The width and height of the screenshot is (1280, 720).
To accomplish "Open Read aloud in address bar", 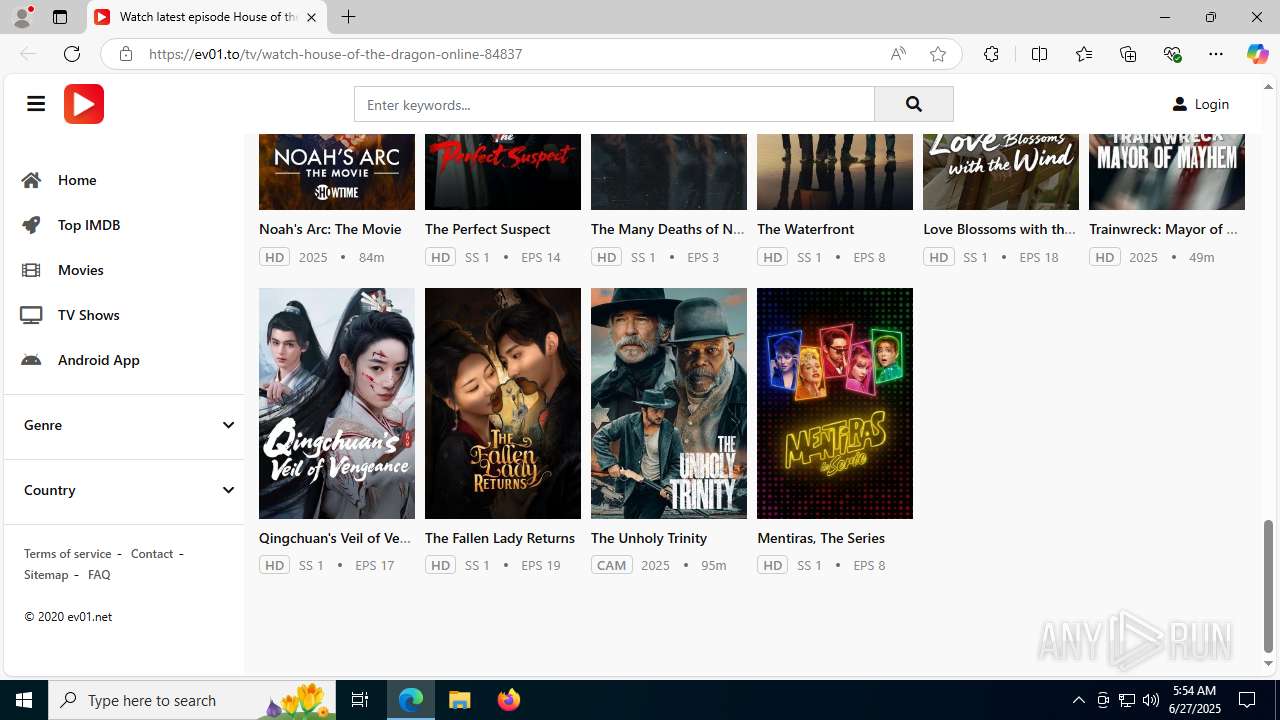I will [x=898, y=54].
